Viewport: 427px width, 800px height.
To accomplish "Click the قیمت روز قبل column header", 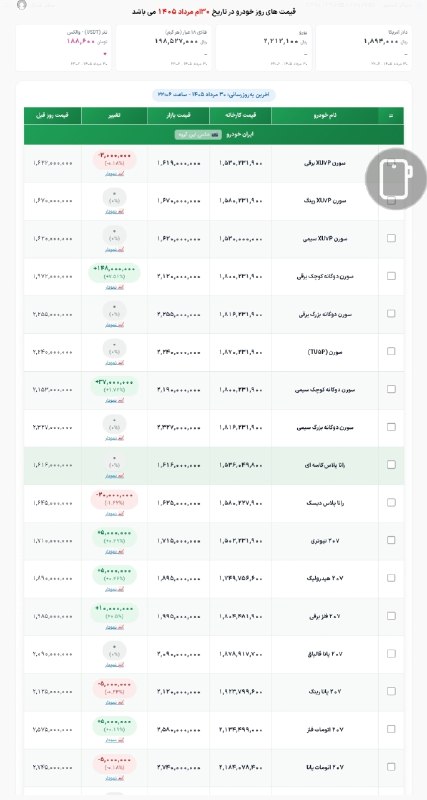I will click(x=53, y=116).
